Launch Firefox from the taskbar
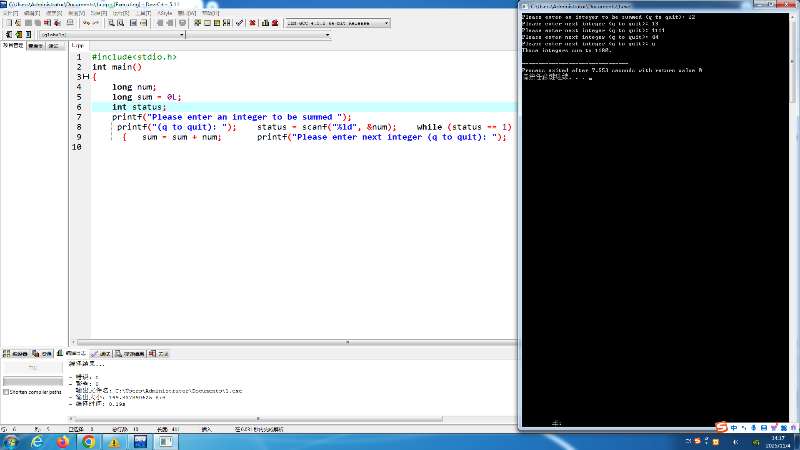Screen dimensions: 800x450 [63, 442]
